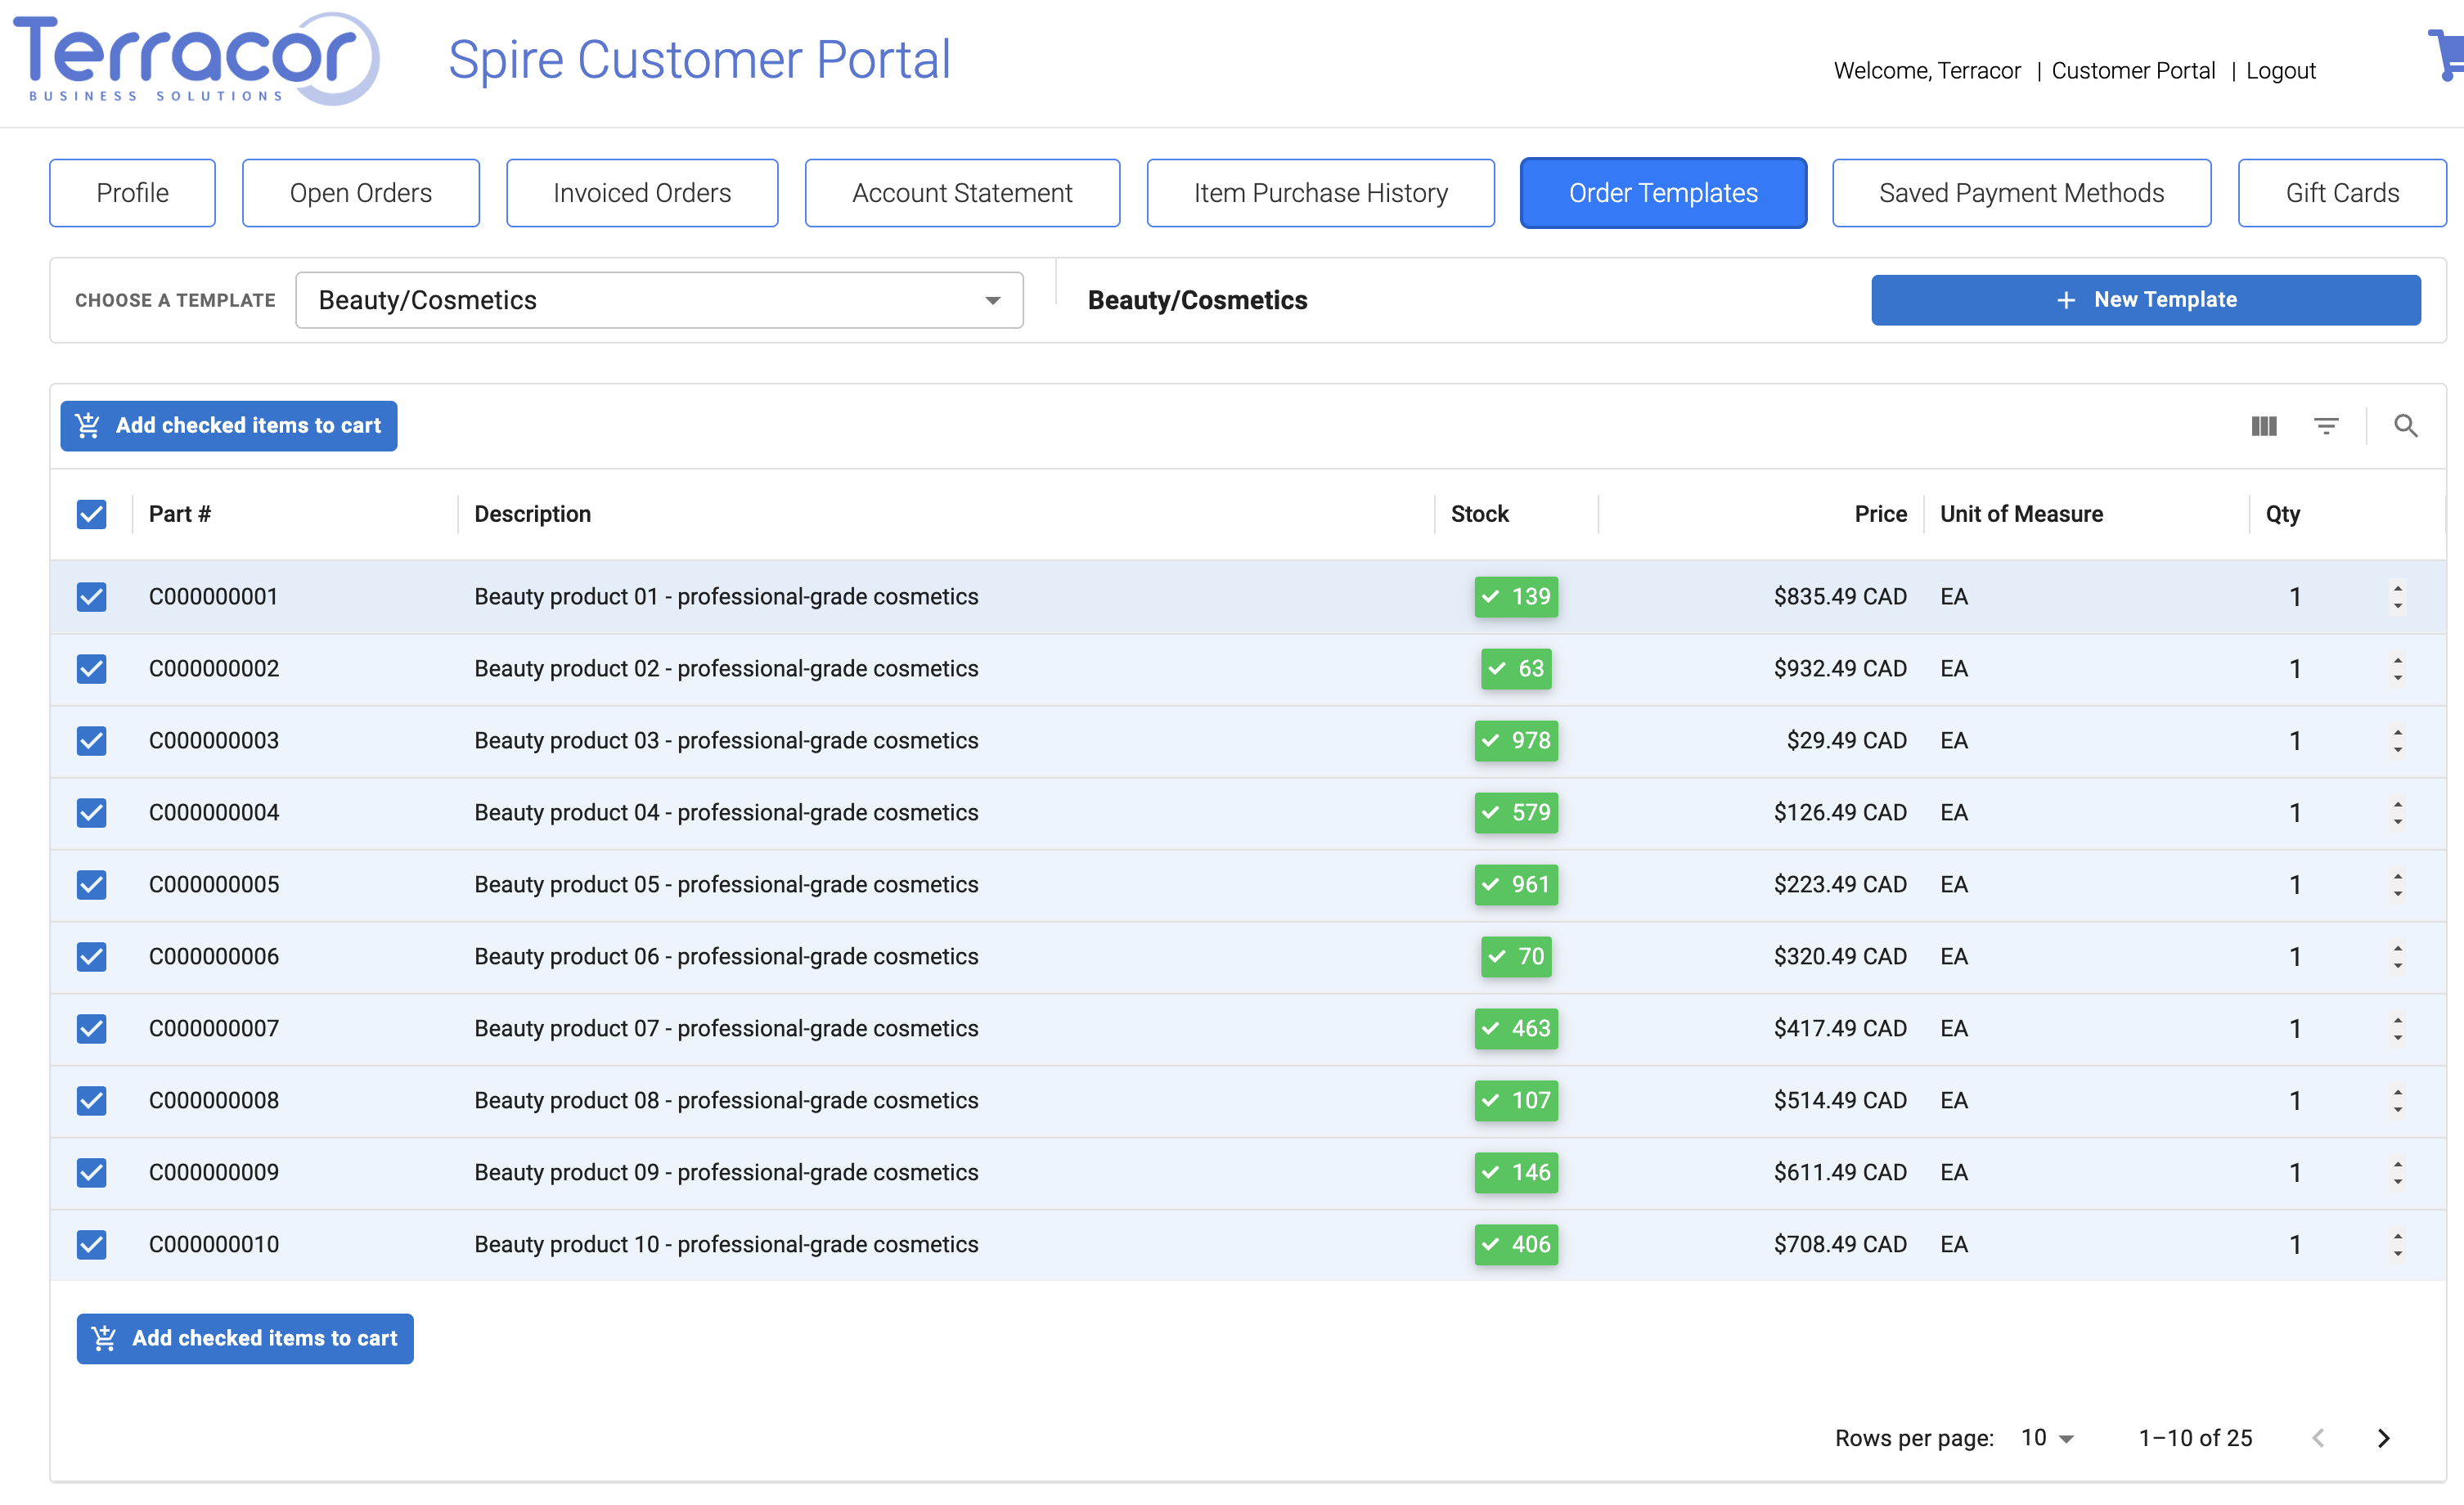
Task: Click stock badge 139 for C000000001
Action: click(1516, 597)
